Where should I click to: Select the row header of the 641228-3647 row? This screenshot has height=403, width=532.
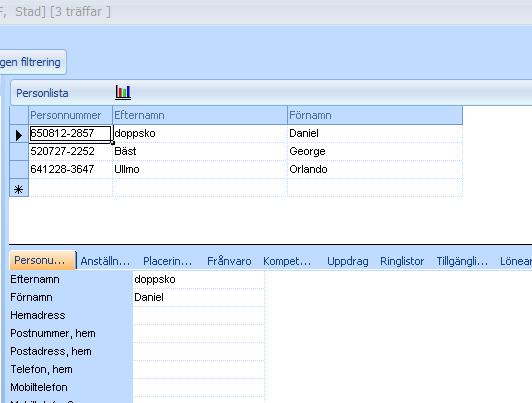(19, 169)
